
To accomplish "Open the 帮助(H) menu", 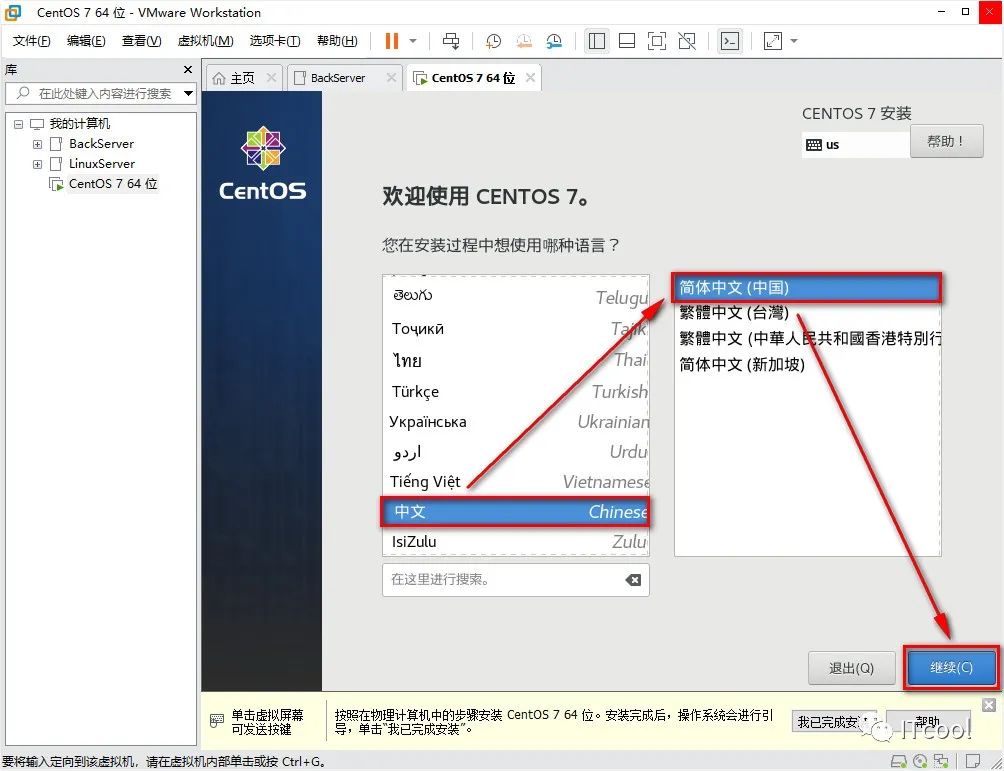I will pyautogui.click(x=337, y=41).
